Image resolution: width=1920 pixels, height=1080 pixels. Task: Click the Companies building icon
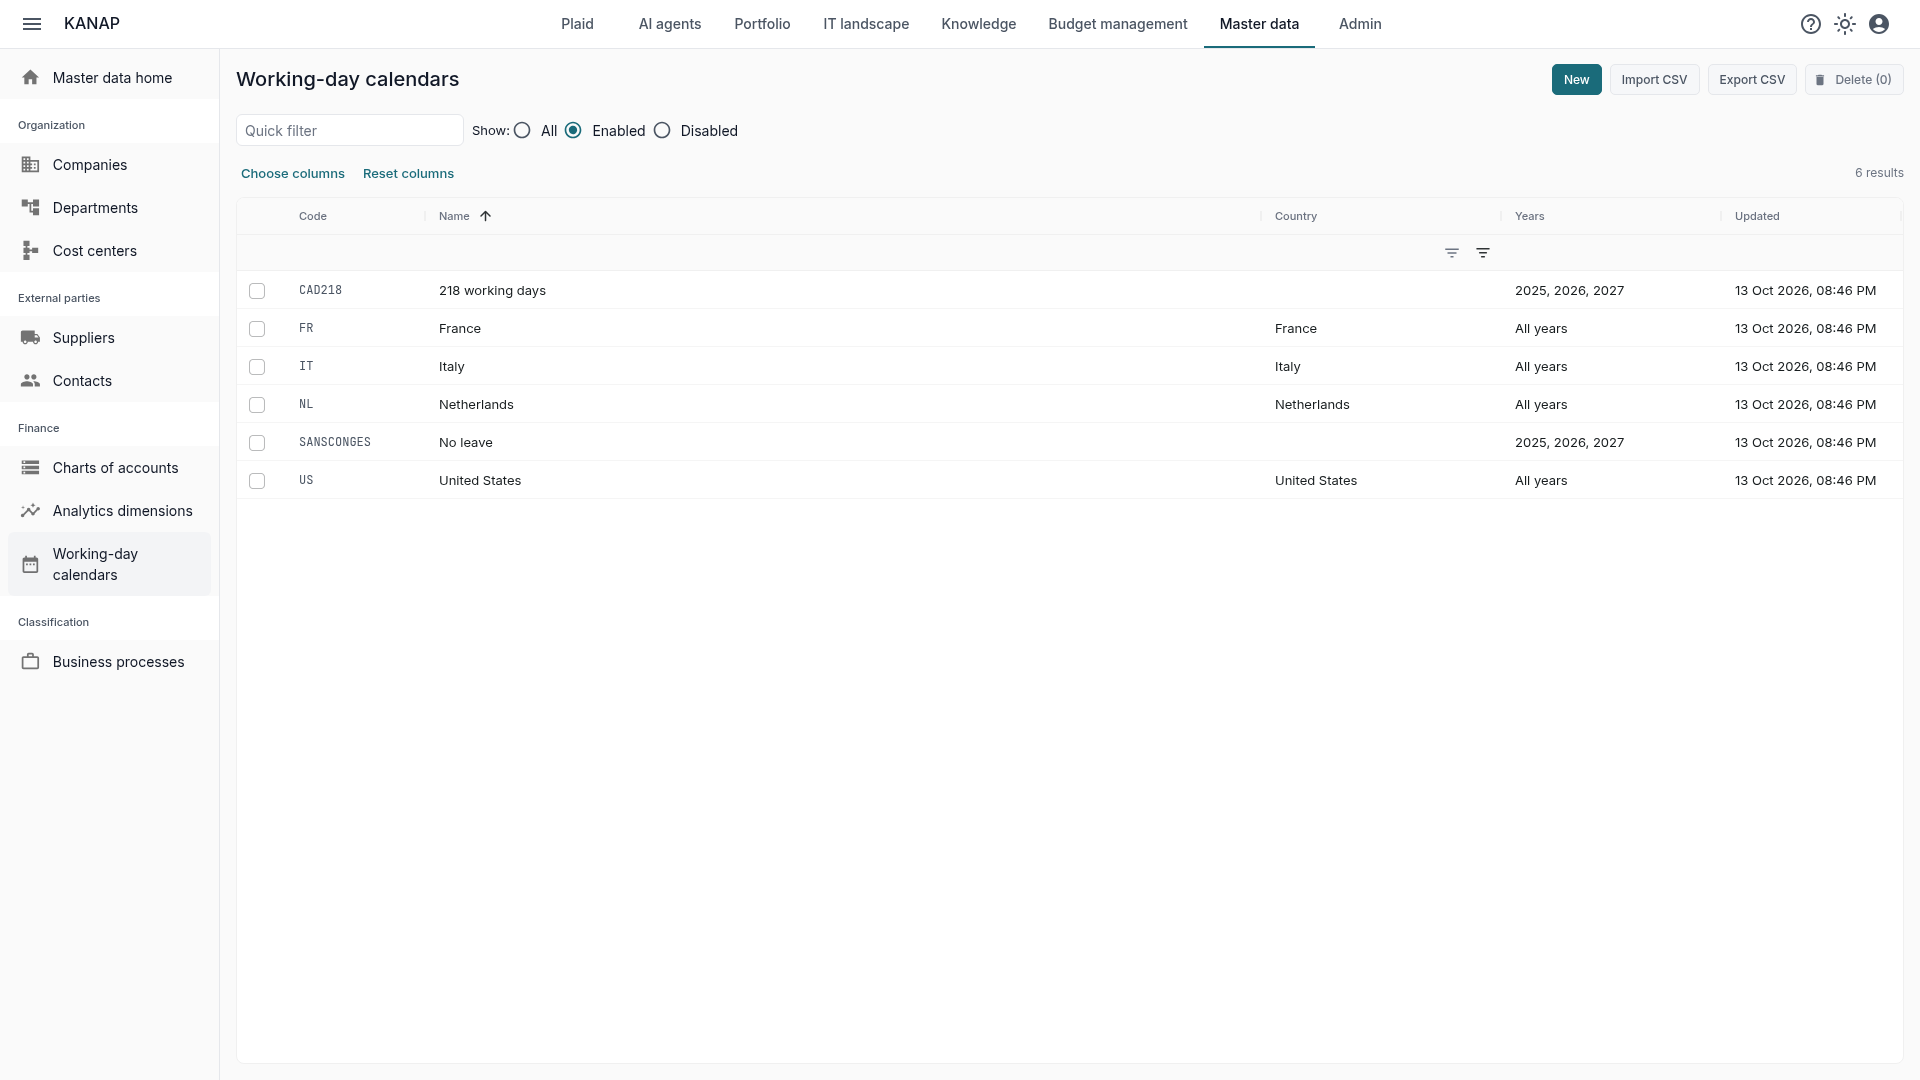click(31, 165)
